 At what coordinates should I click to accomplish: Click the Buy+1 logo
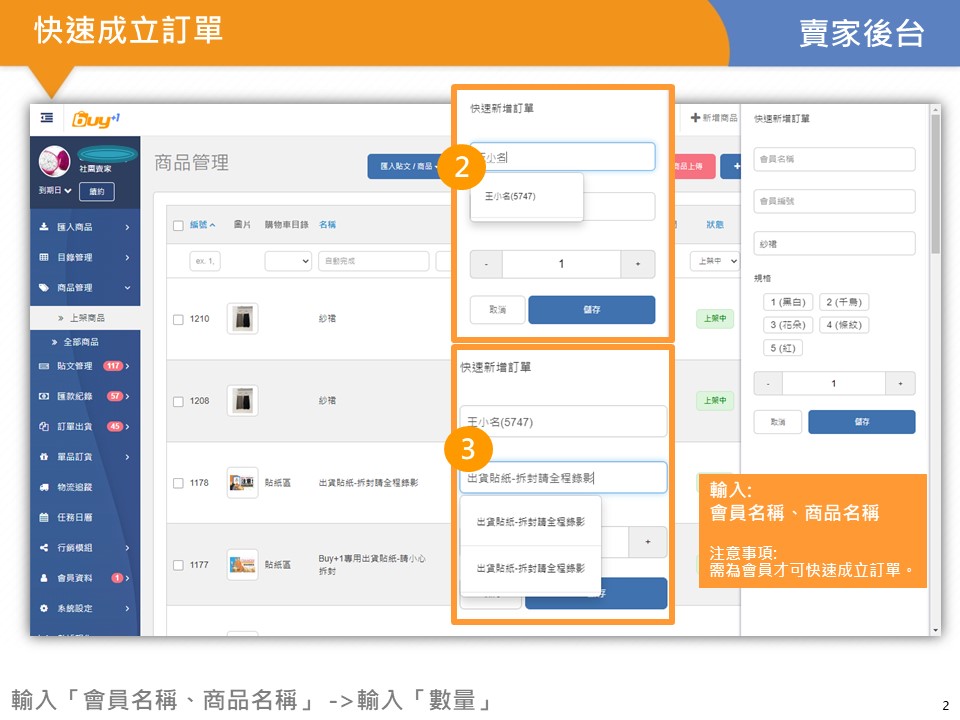click(96, 119)
